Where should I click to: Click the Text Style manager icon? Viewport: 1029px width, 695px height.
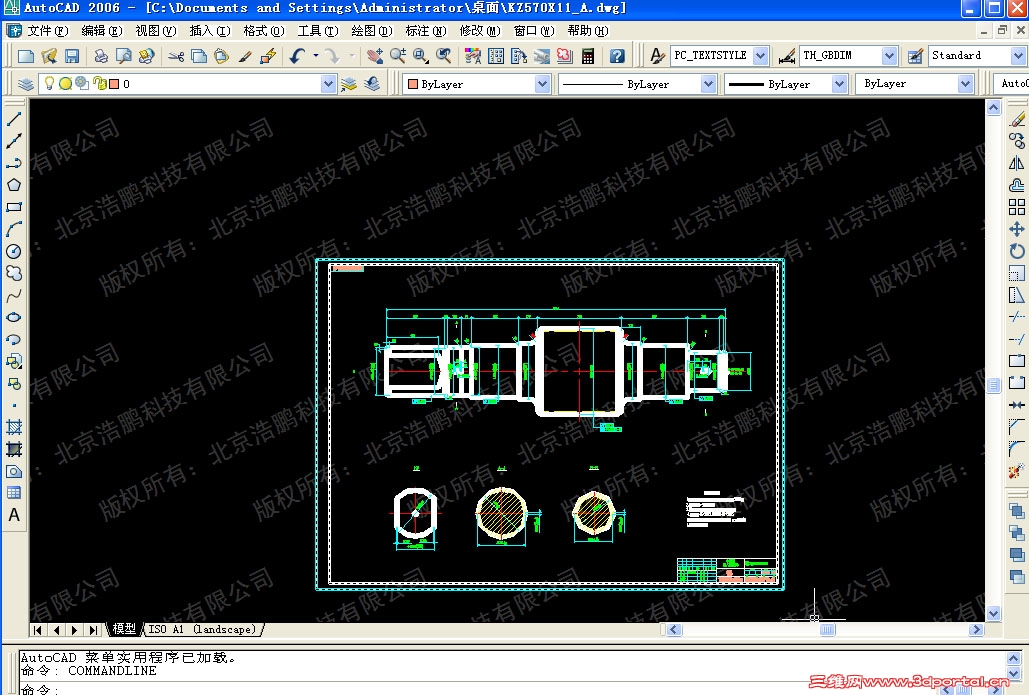point(658,56)
